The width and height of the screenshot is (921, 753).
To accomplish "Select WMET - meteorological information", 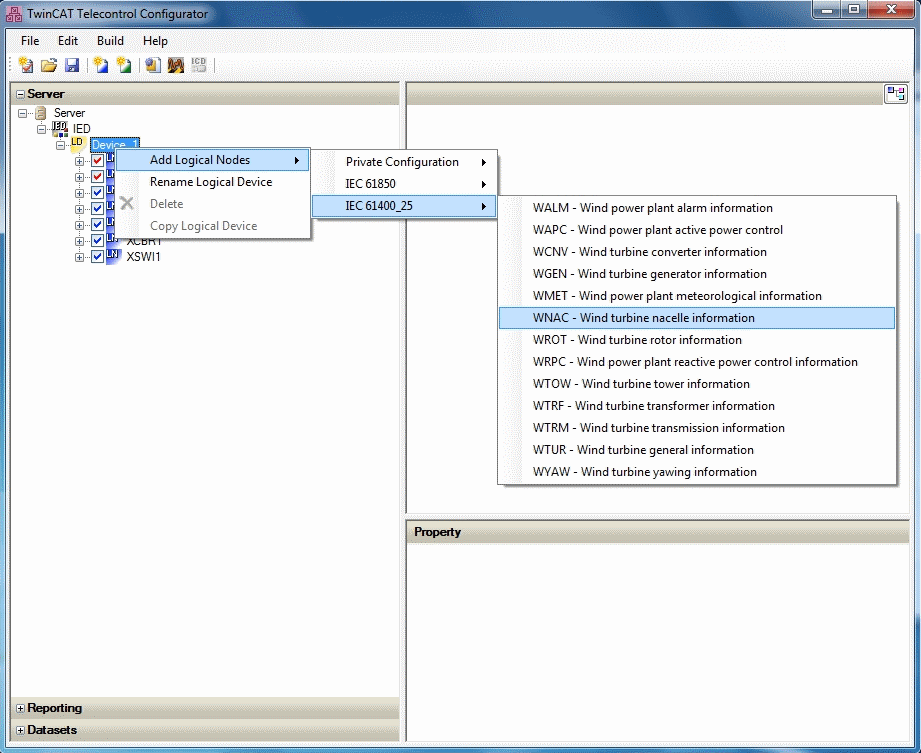I will pyautogui.click(x=697, y=296).
